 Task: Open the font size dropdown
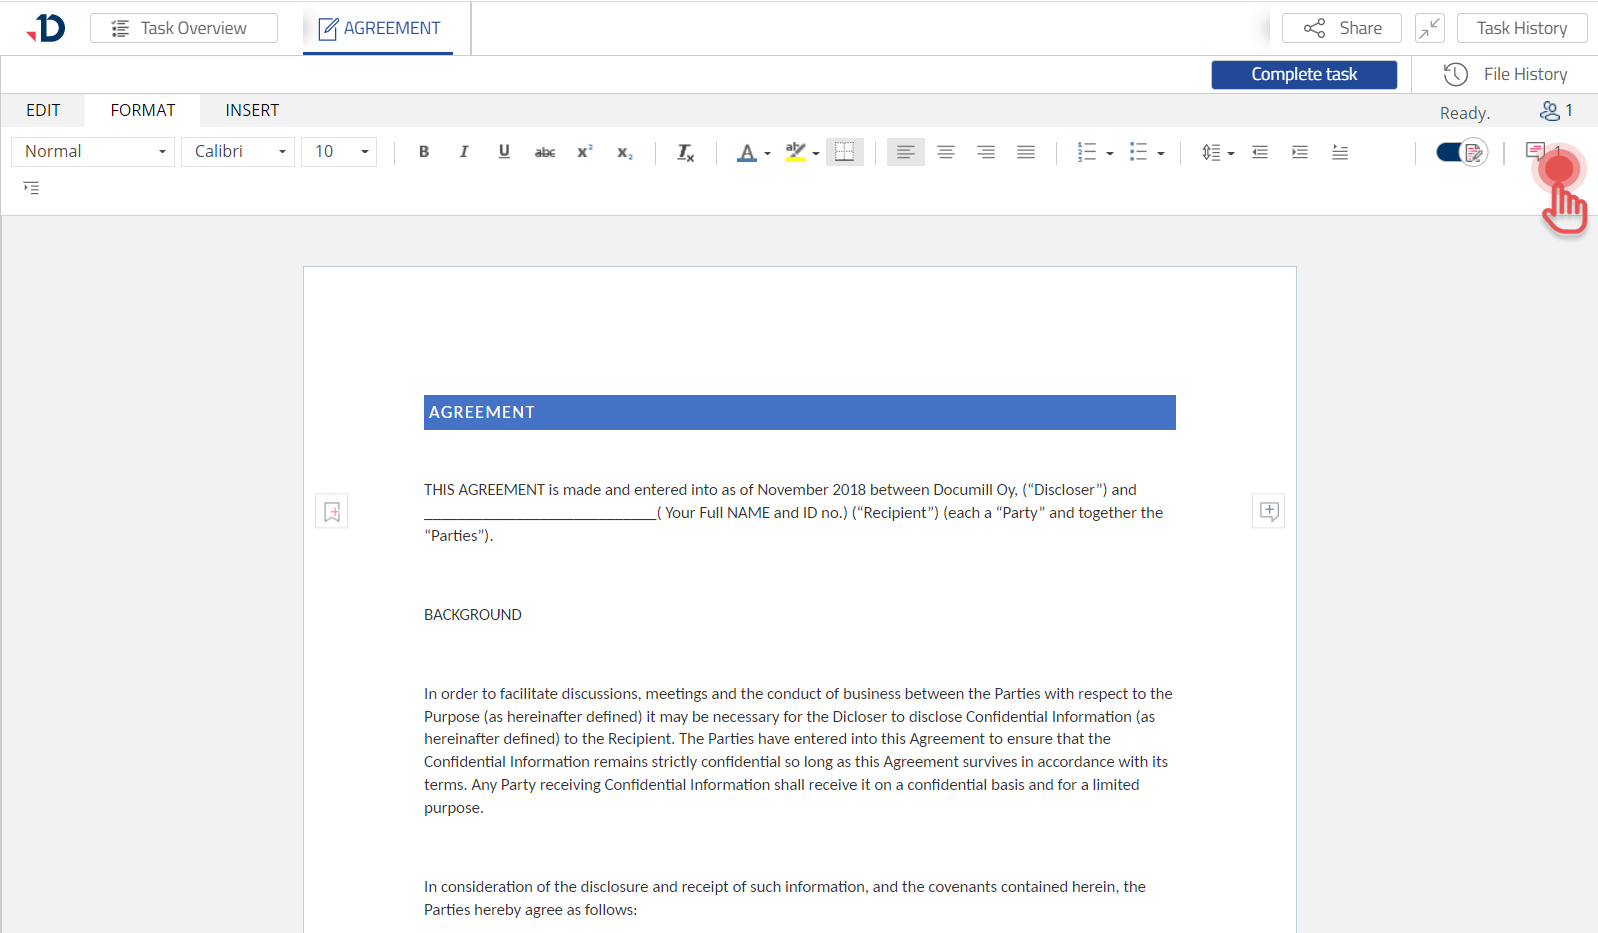339,152
